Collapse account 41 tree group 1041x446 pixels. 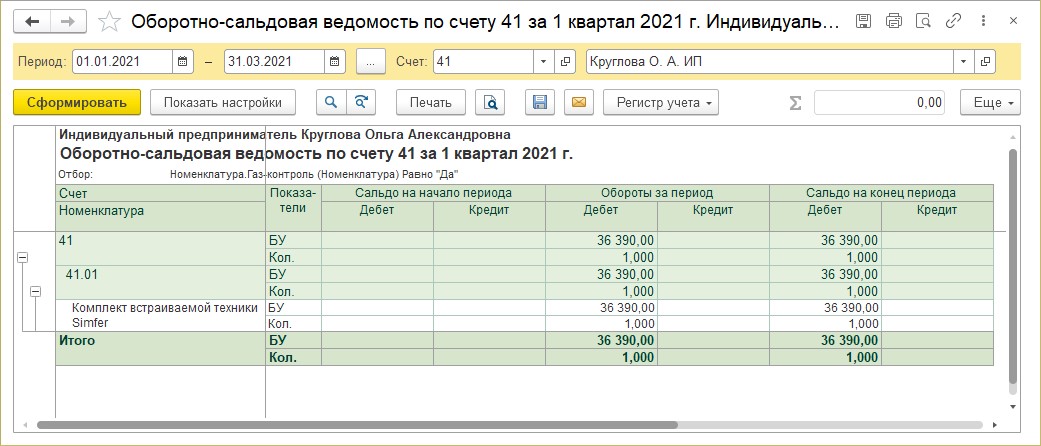pos(20,258)
